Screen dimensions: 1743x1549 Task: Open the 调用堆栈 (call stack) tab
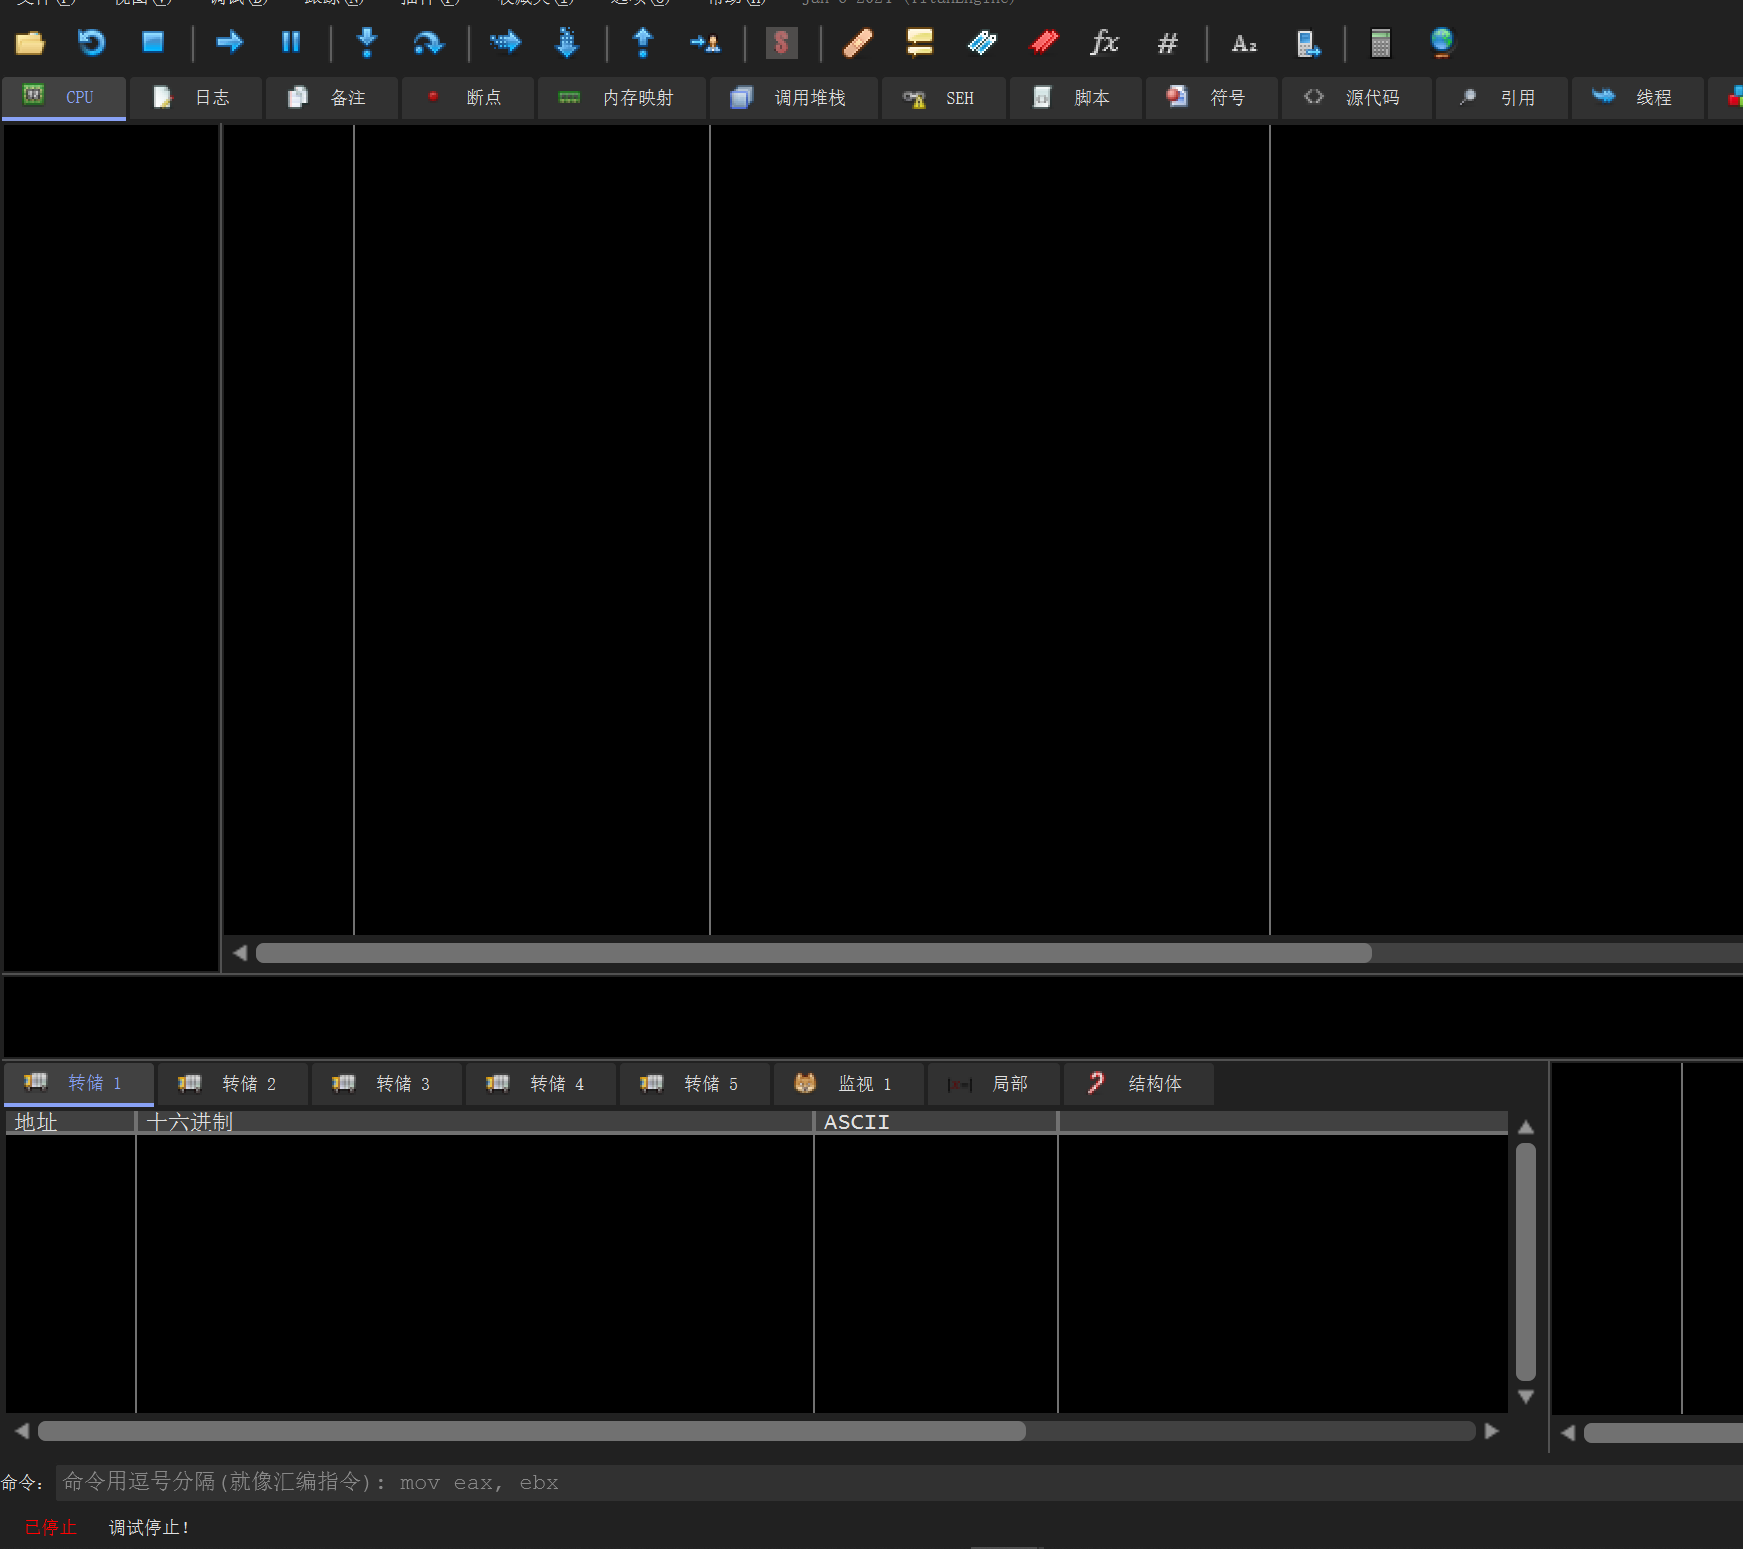[x=794, y=98]
